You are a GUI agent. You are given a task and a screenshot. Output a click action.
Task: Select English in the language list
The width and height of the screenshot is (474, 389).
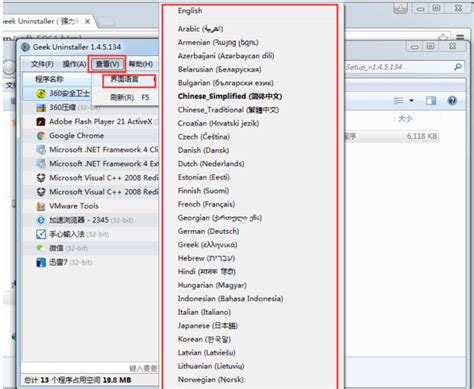[x=190, y=11]
